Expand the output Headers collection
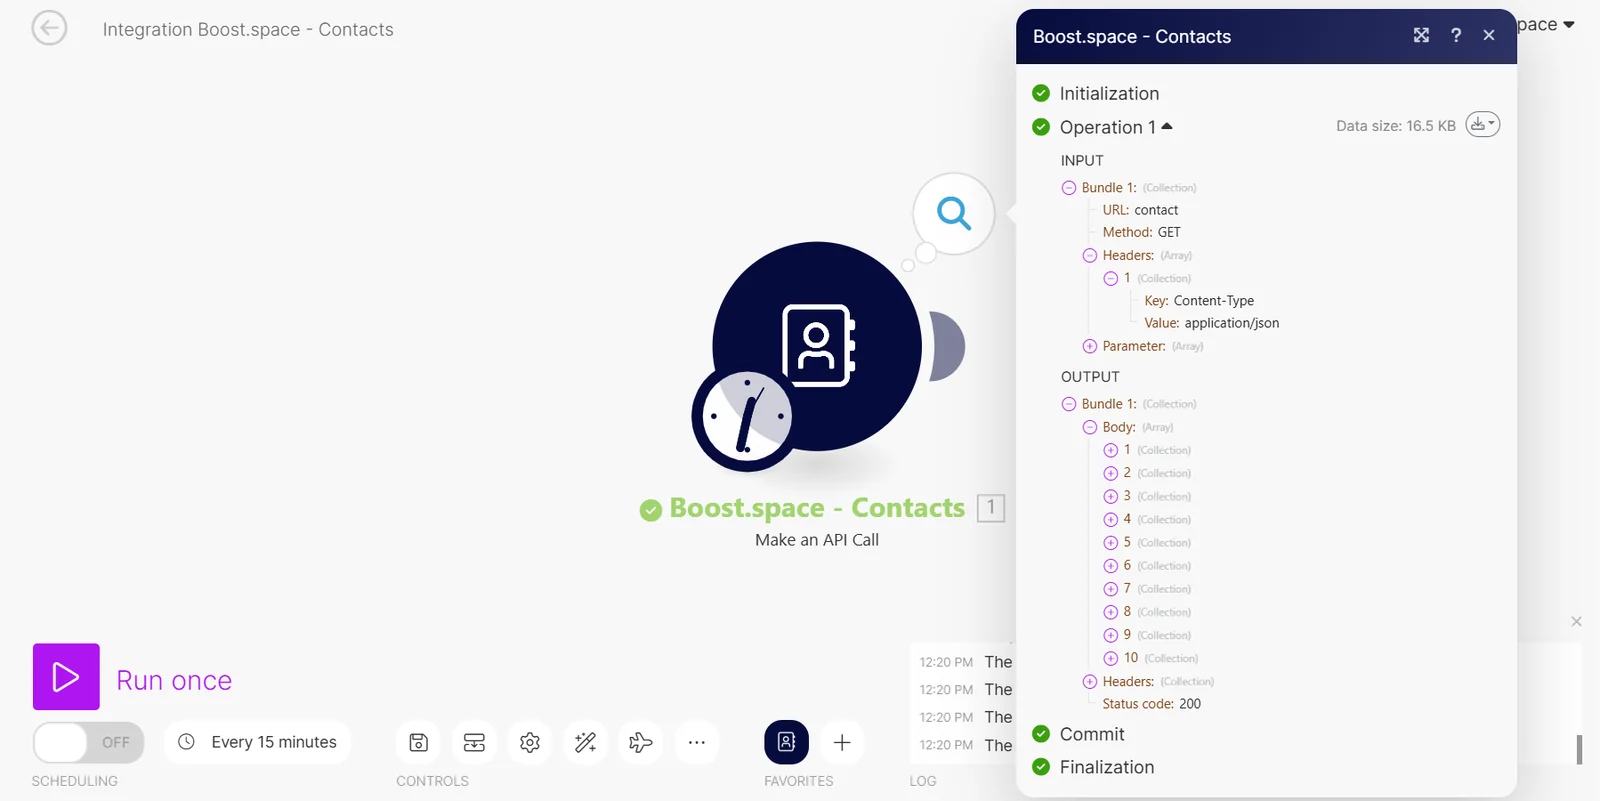 tap(1090, 682)
